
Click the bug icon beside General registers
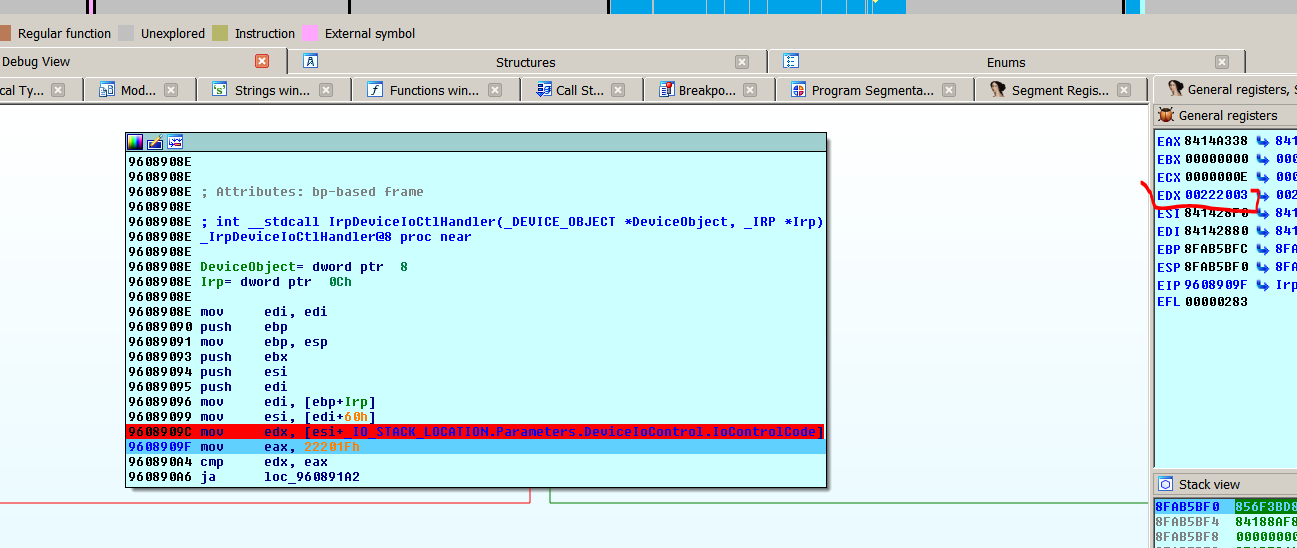coord(1166,115)
